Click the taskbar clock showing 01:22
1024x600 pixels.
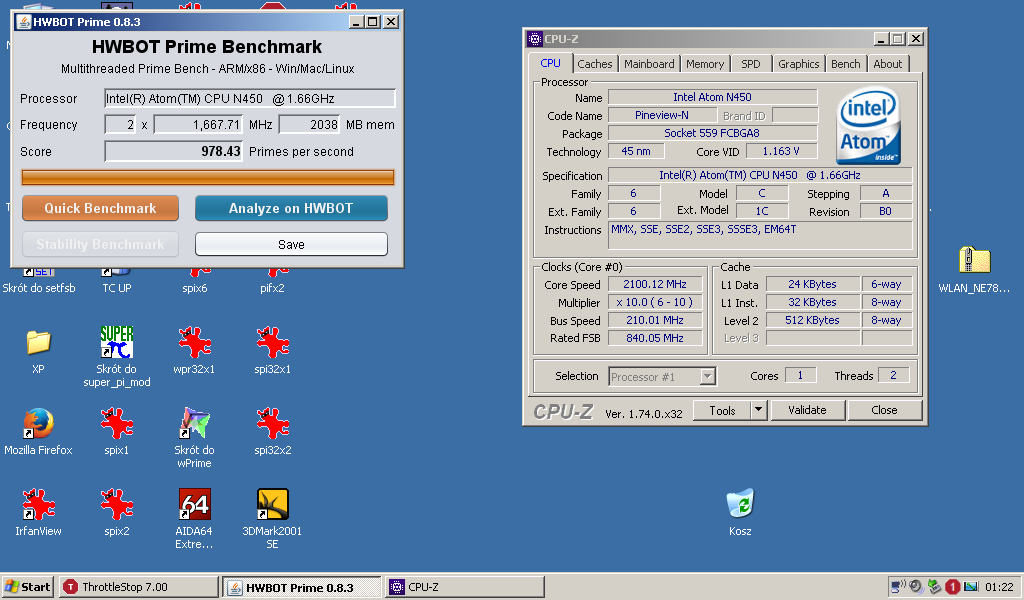click(x=999, y=587)
